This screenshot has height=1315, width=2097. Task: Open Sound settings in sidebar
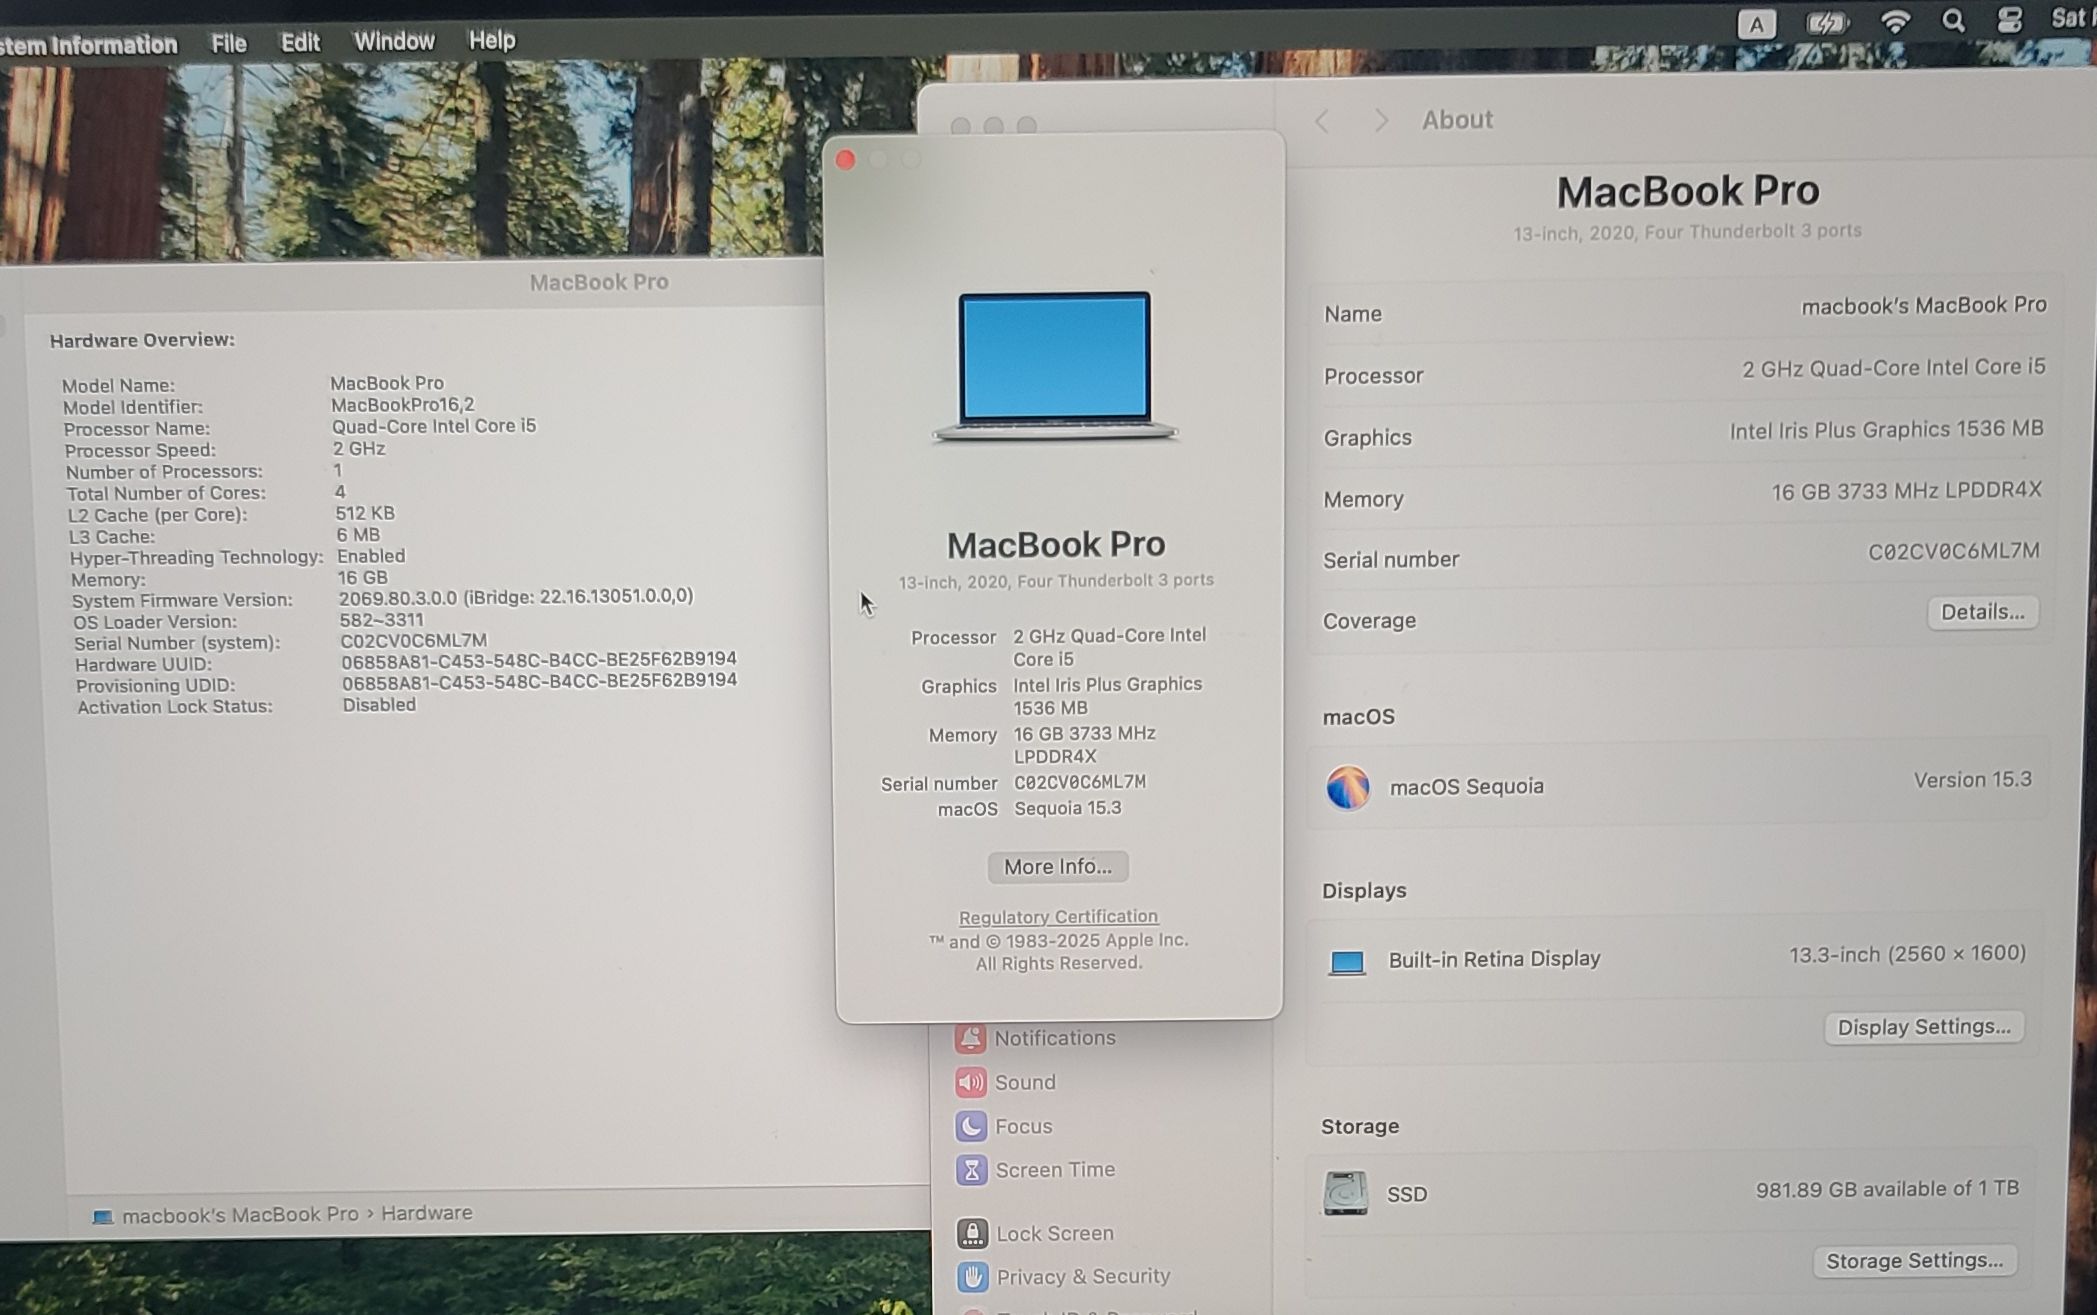coord(1023,1082)
